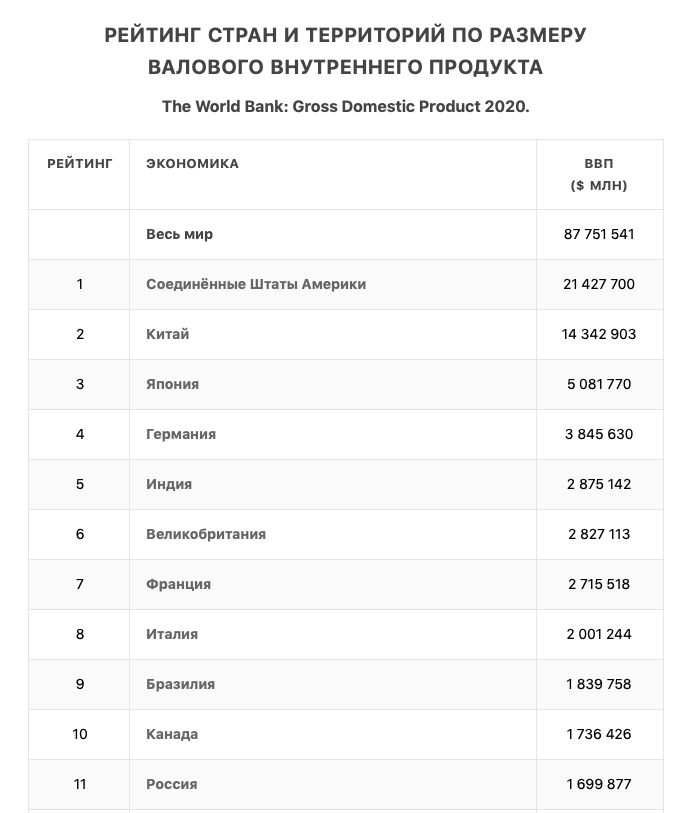The height and width of the screenshot is (813, 678).
Task: Click the Япония link
Action: tap(172, 384)
